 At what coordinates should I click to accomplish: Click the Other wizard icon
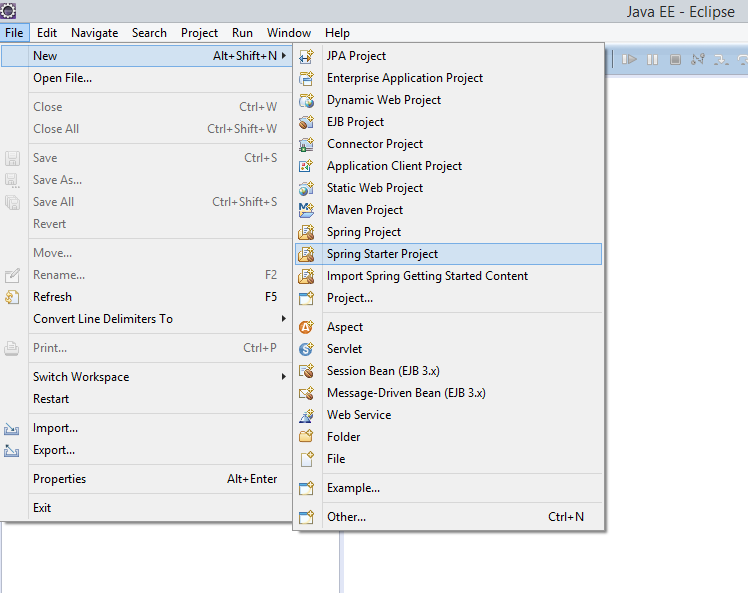[x=306, y=517]
